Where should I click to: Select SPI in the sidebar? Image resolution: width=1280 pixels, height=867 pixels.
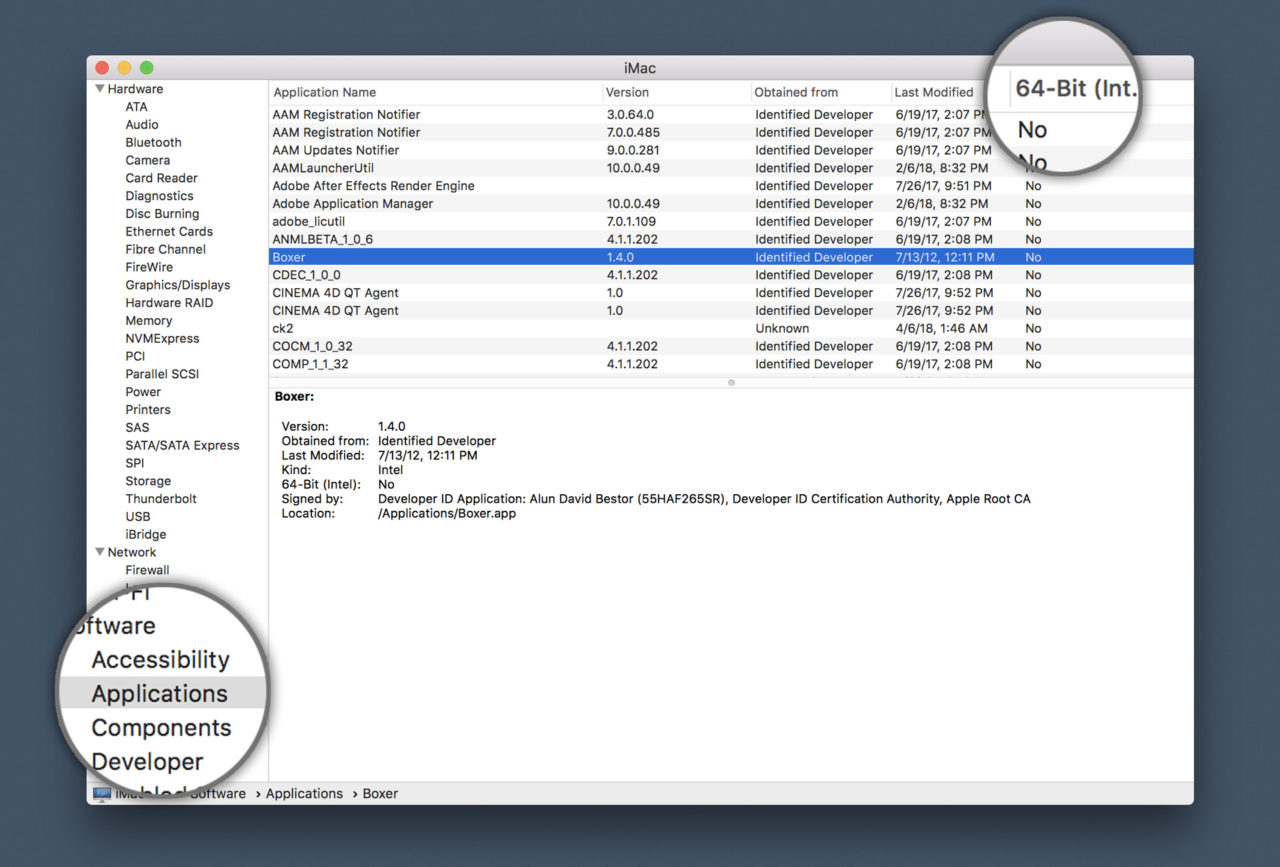[134, 463]
